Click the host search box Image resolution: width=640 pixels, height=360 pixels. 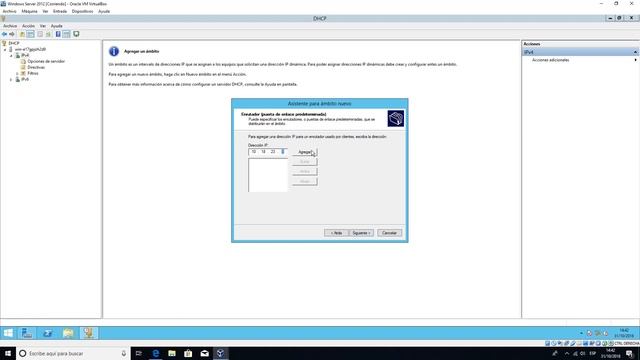(x=73, y=353)
